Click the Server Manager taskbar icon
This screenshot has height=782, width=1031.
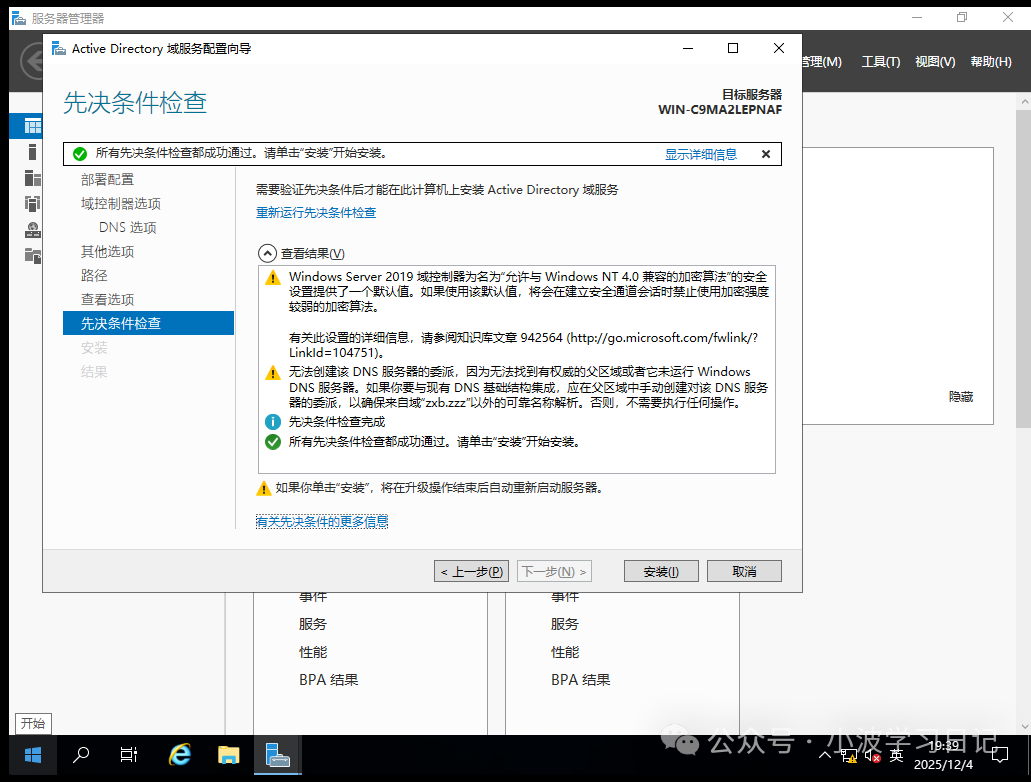(277, 755)
